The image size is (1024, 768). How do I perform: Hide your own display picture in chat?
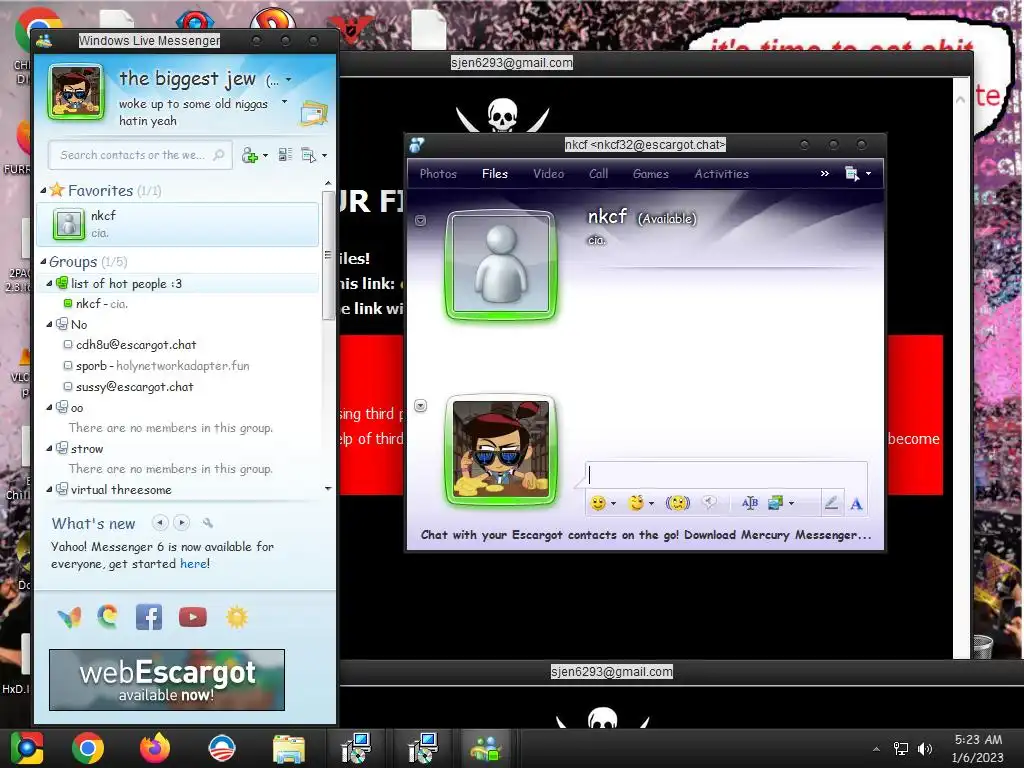tap(421, 406)
